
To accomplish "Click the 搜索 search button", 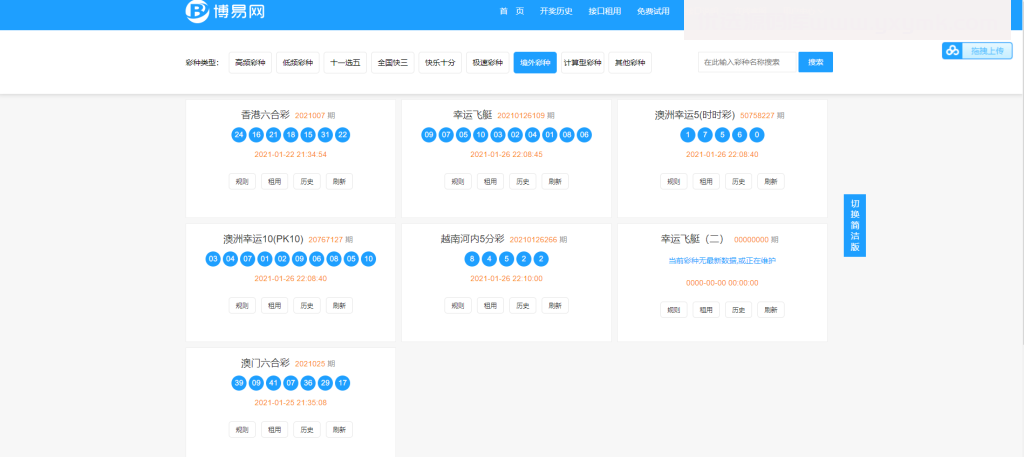I will pyautogui.click(x=815, y=62).
